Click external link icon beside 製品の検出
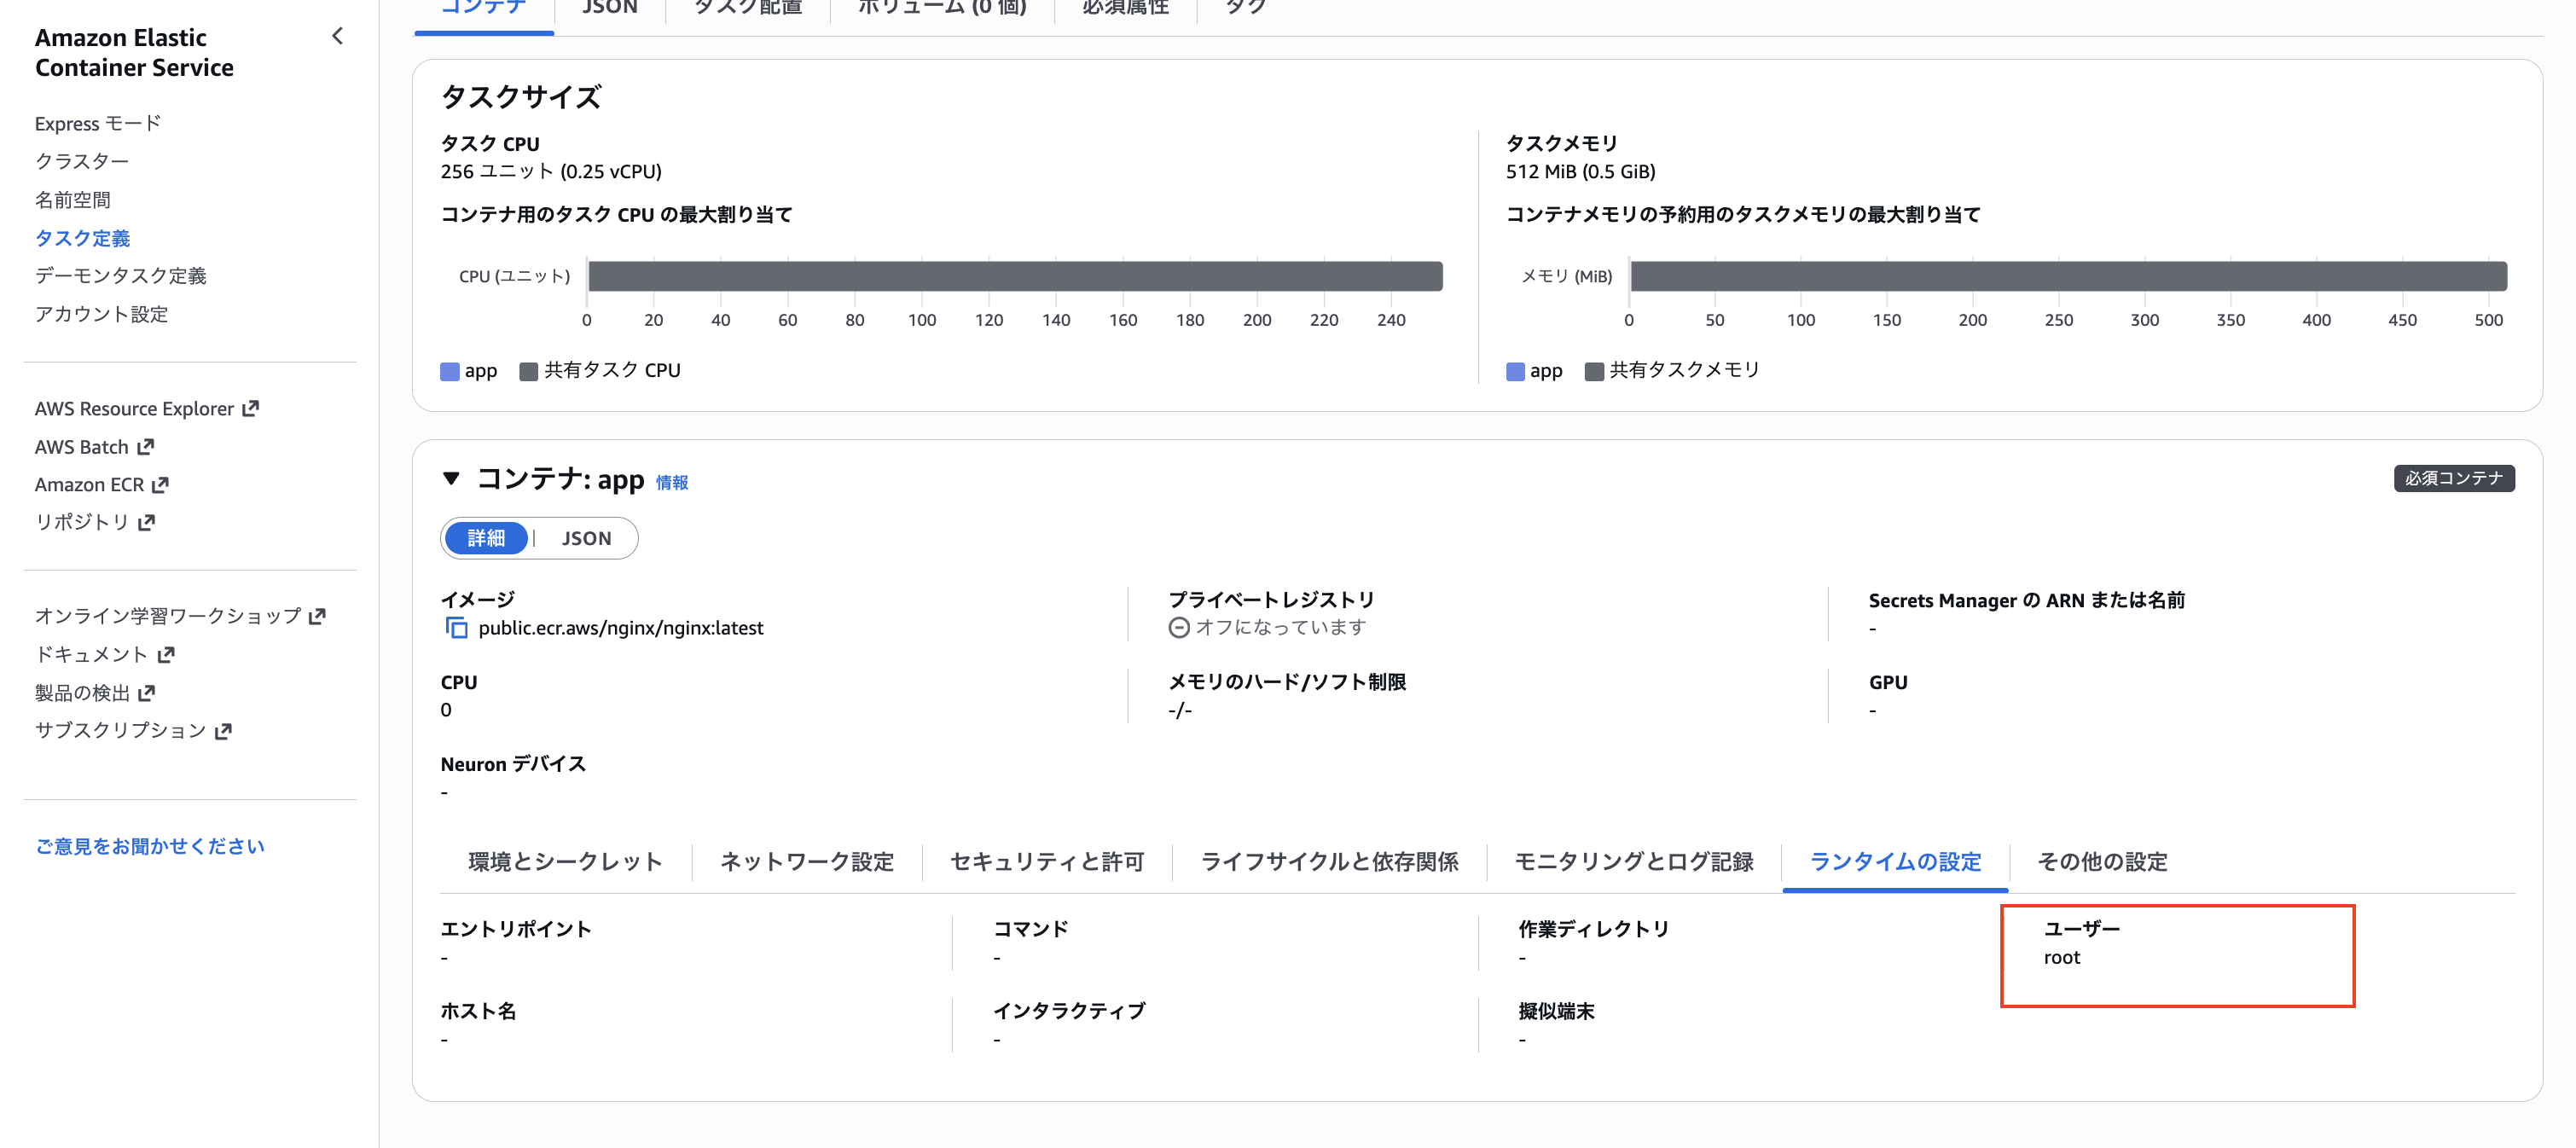Screen dimensions: 2576x1148 147,692
